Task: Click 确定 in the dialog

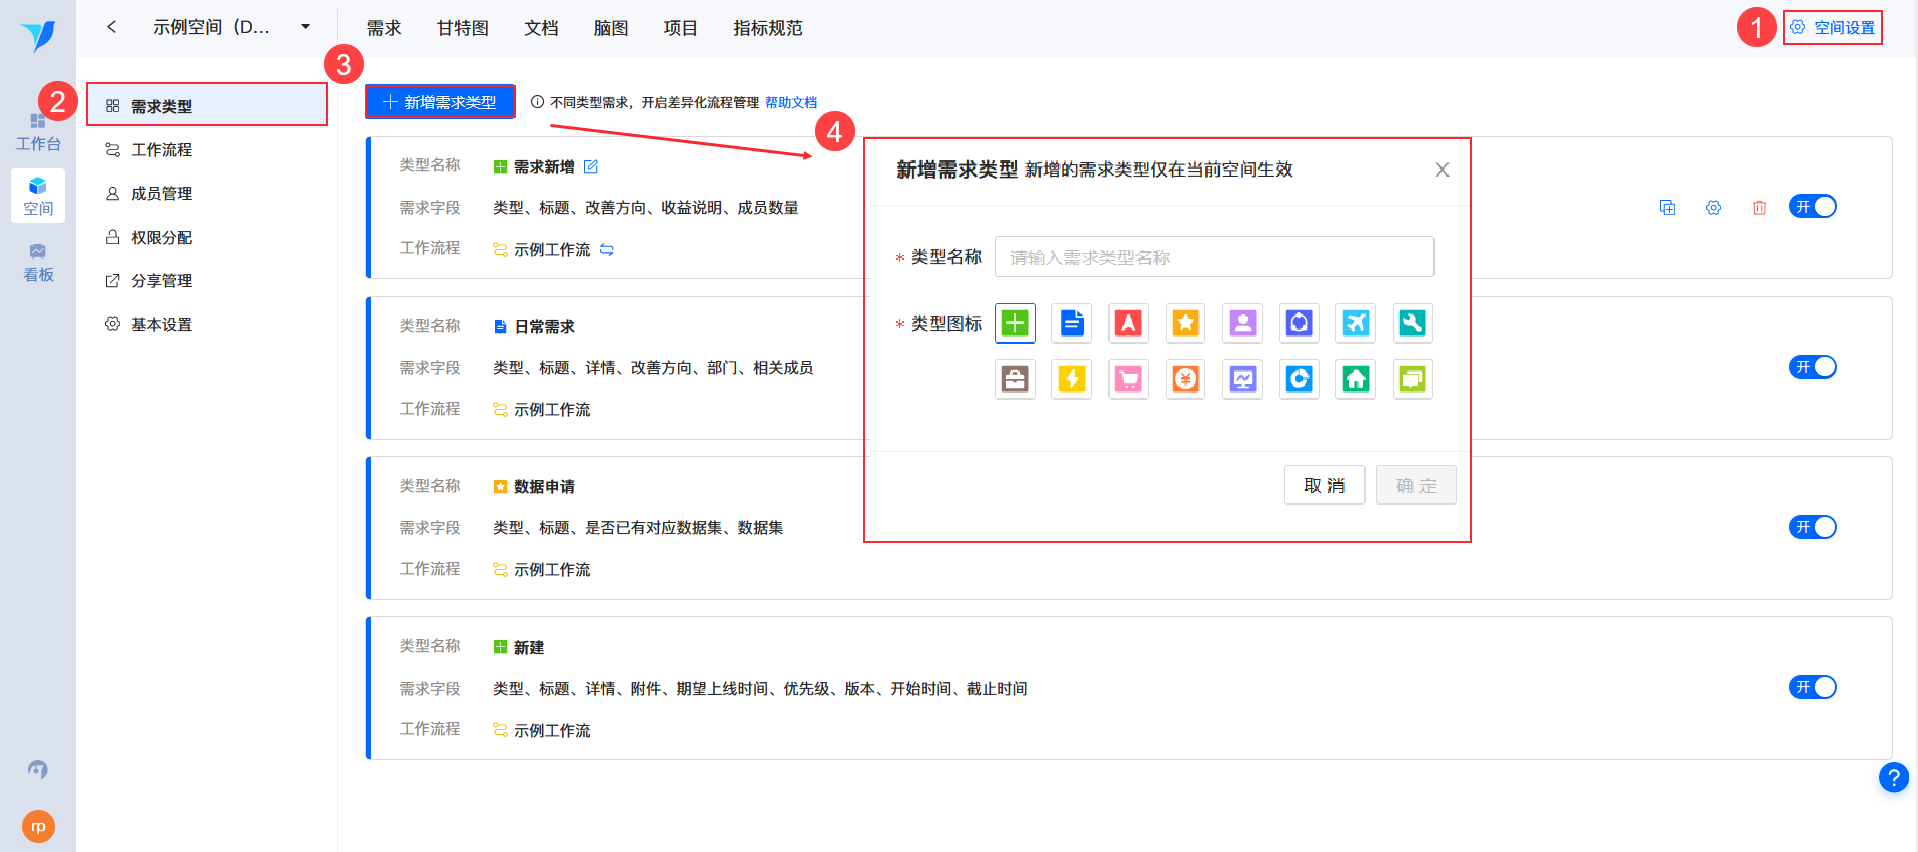Action: [x=1416, y=485]
